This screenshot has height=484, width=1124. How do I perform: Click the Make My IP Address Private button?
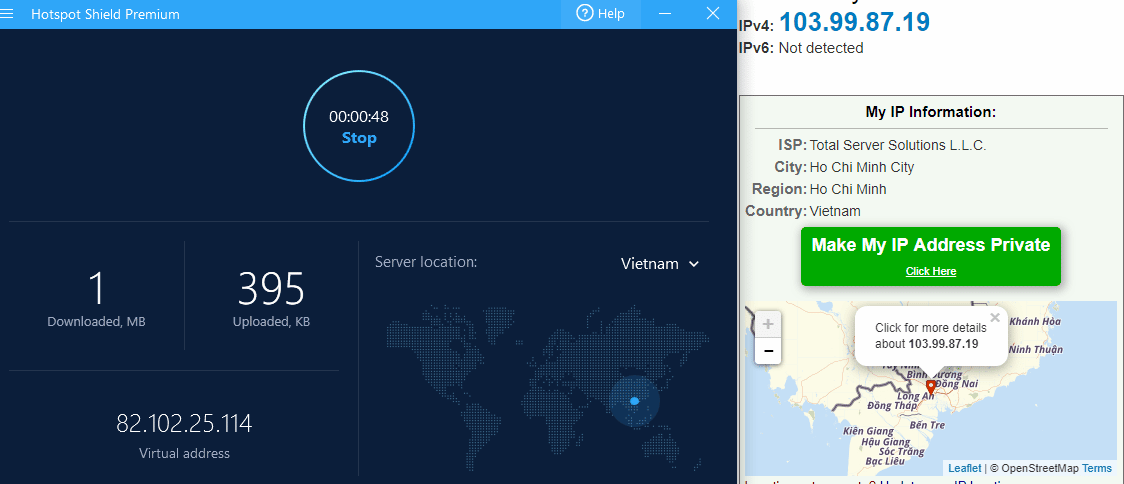tap(930, 256)
